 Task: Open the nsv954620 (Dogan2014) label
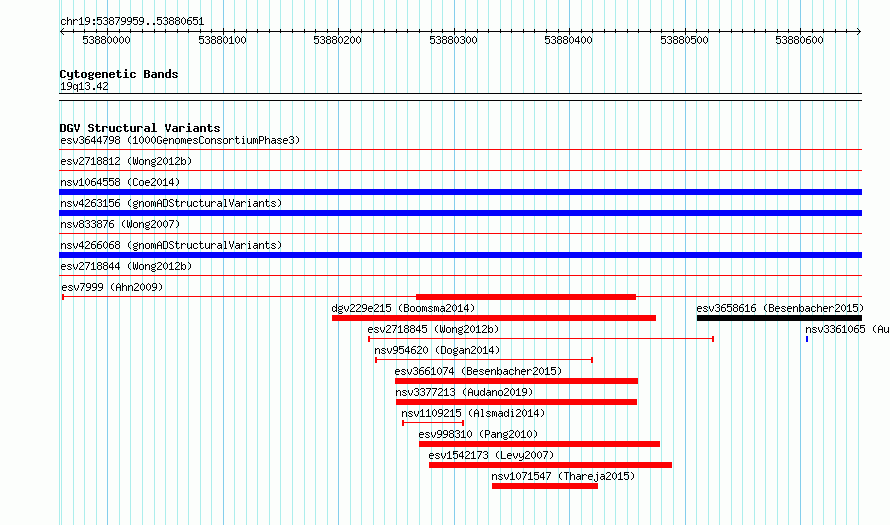click(437, 350)
